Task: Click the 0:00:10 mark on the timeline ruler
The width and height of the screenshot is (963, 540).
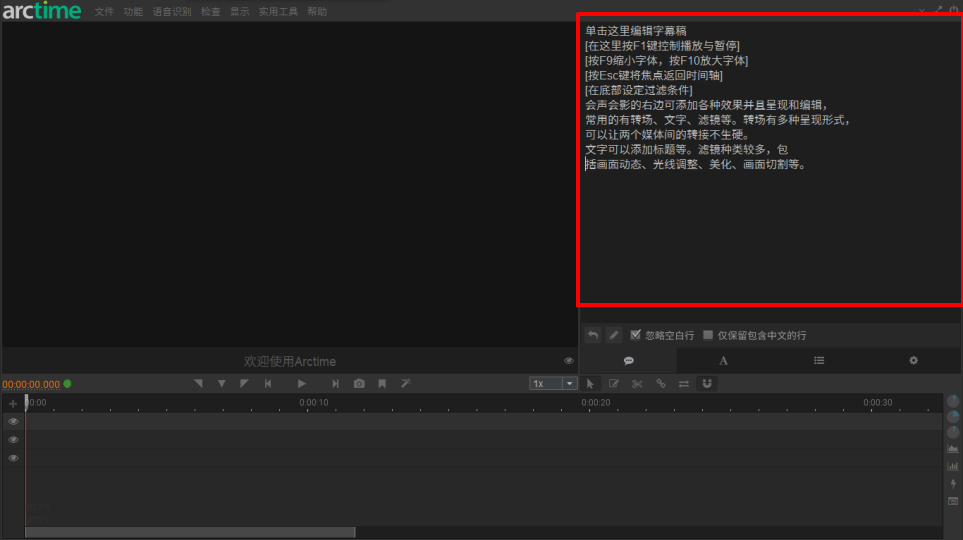Action: (313, 403)
